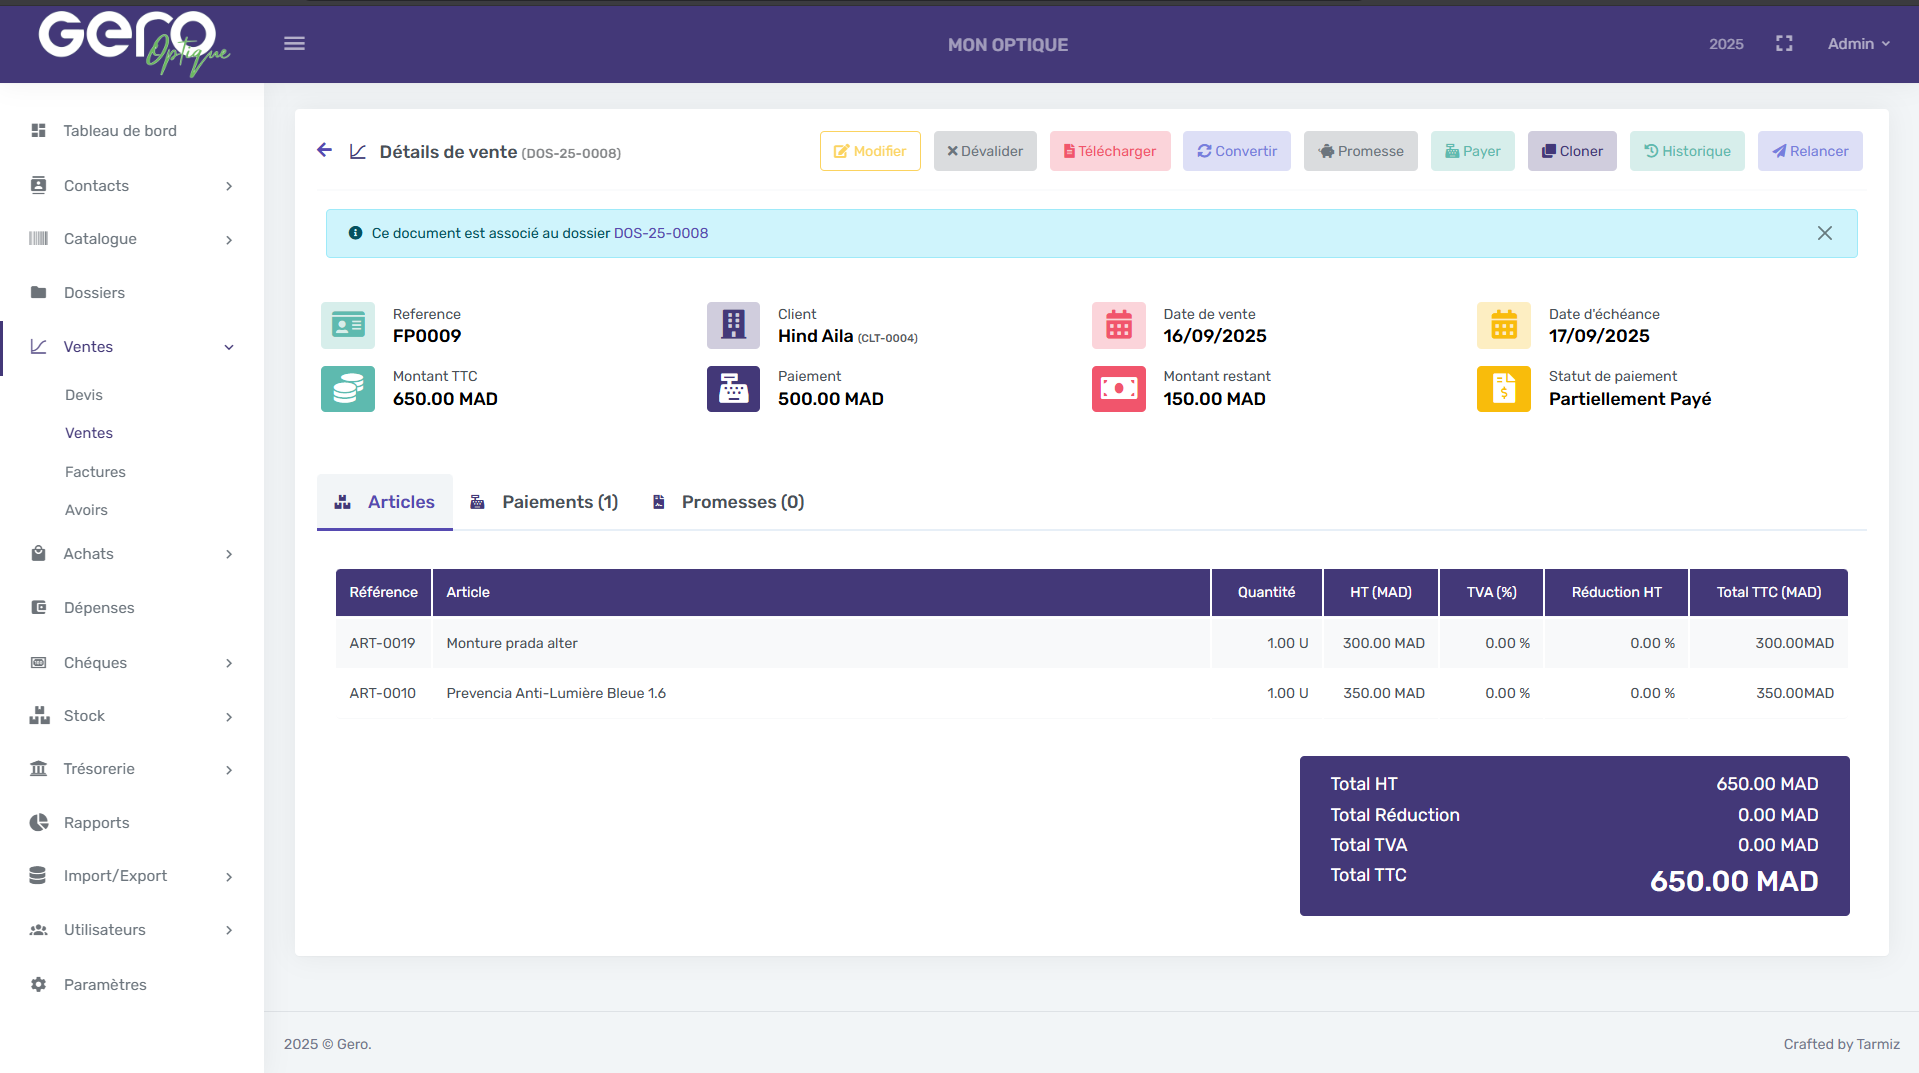Open the Admin user dropdown
The height and width of the screenshot is (1073, 1919).
pyautogui.click(x=1858, y=44)
